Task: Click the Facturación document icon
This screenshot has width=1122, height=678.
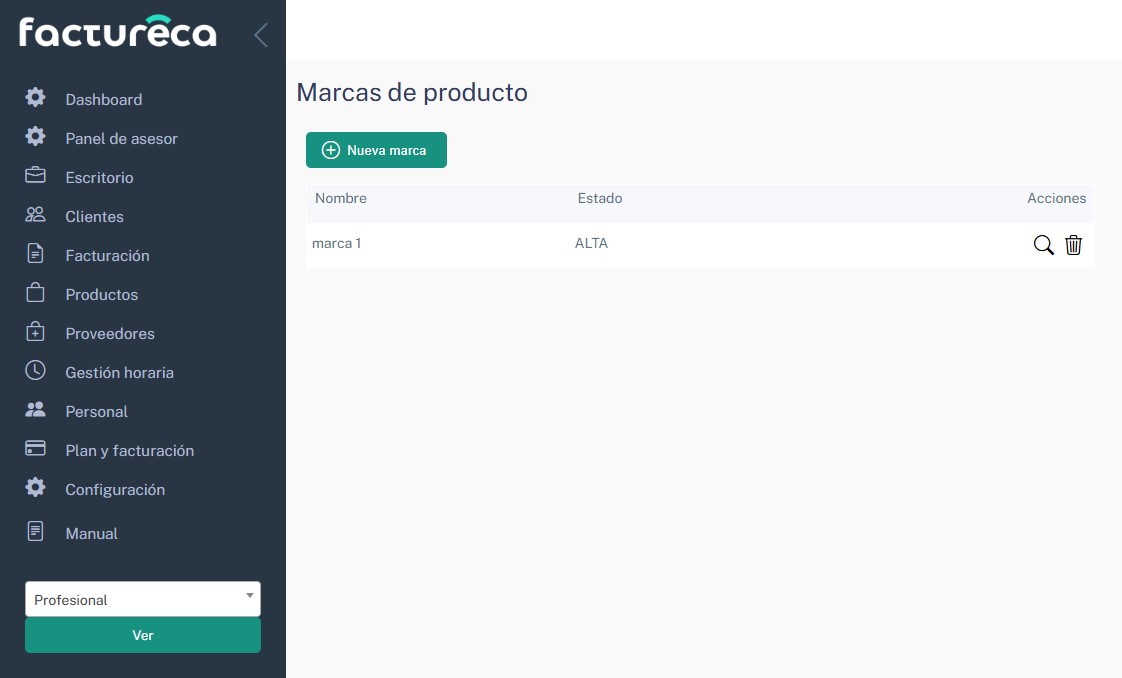Action: tap(35, 254)
